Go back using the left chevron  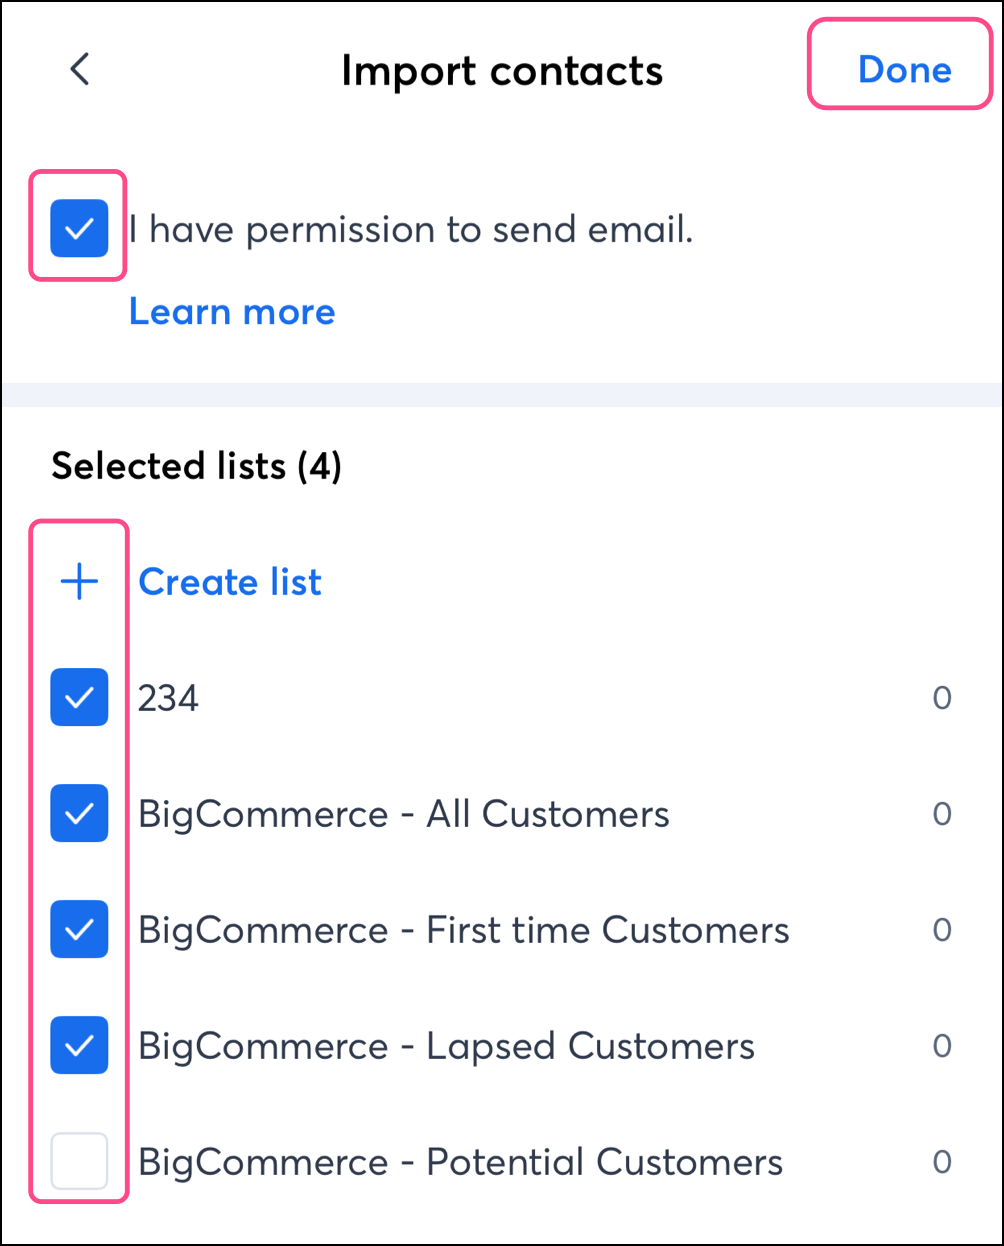[80, 69]
